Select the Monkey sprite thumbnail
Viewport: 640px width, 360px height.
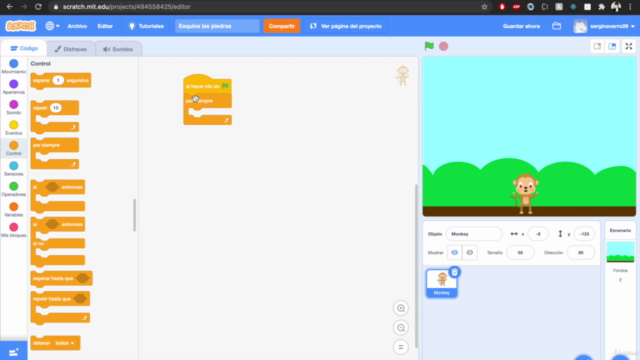[442, 283]
